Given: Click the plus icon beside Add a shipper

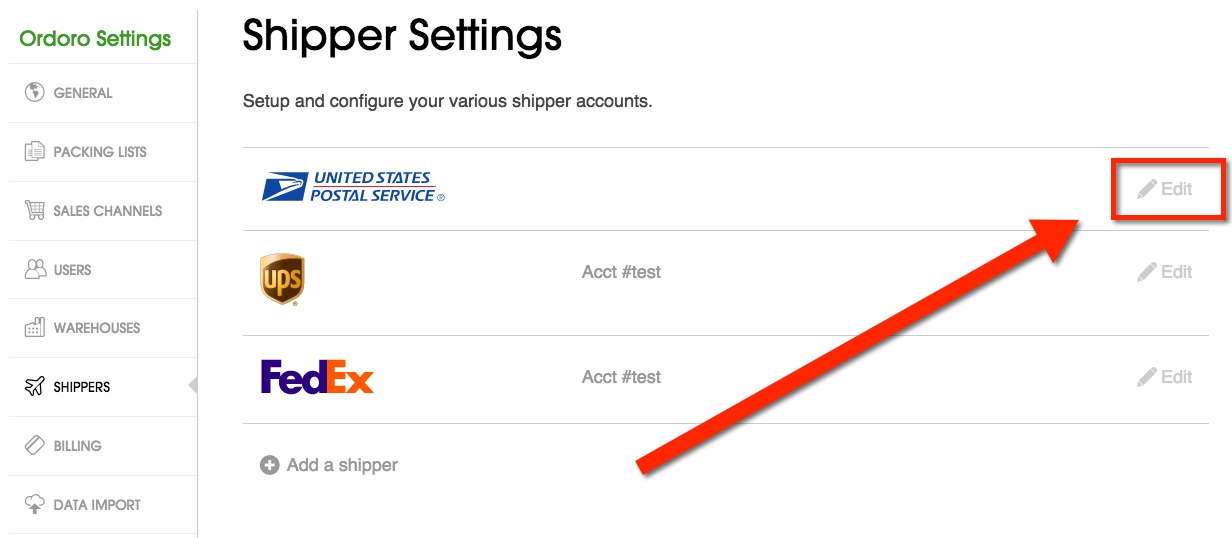Looking at the screenshot, I should [269, 465].
